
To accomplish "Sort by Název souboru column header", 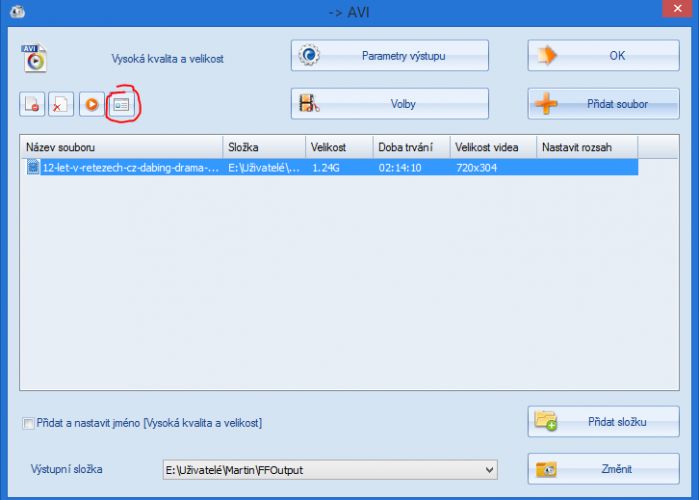I will [x=121, y=147].
